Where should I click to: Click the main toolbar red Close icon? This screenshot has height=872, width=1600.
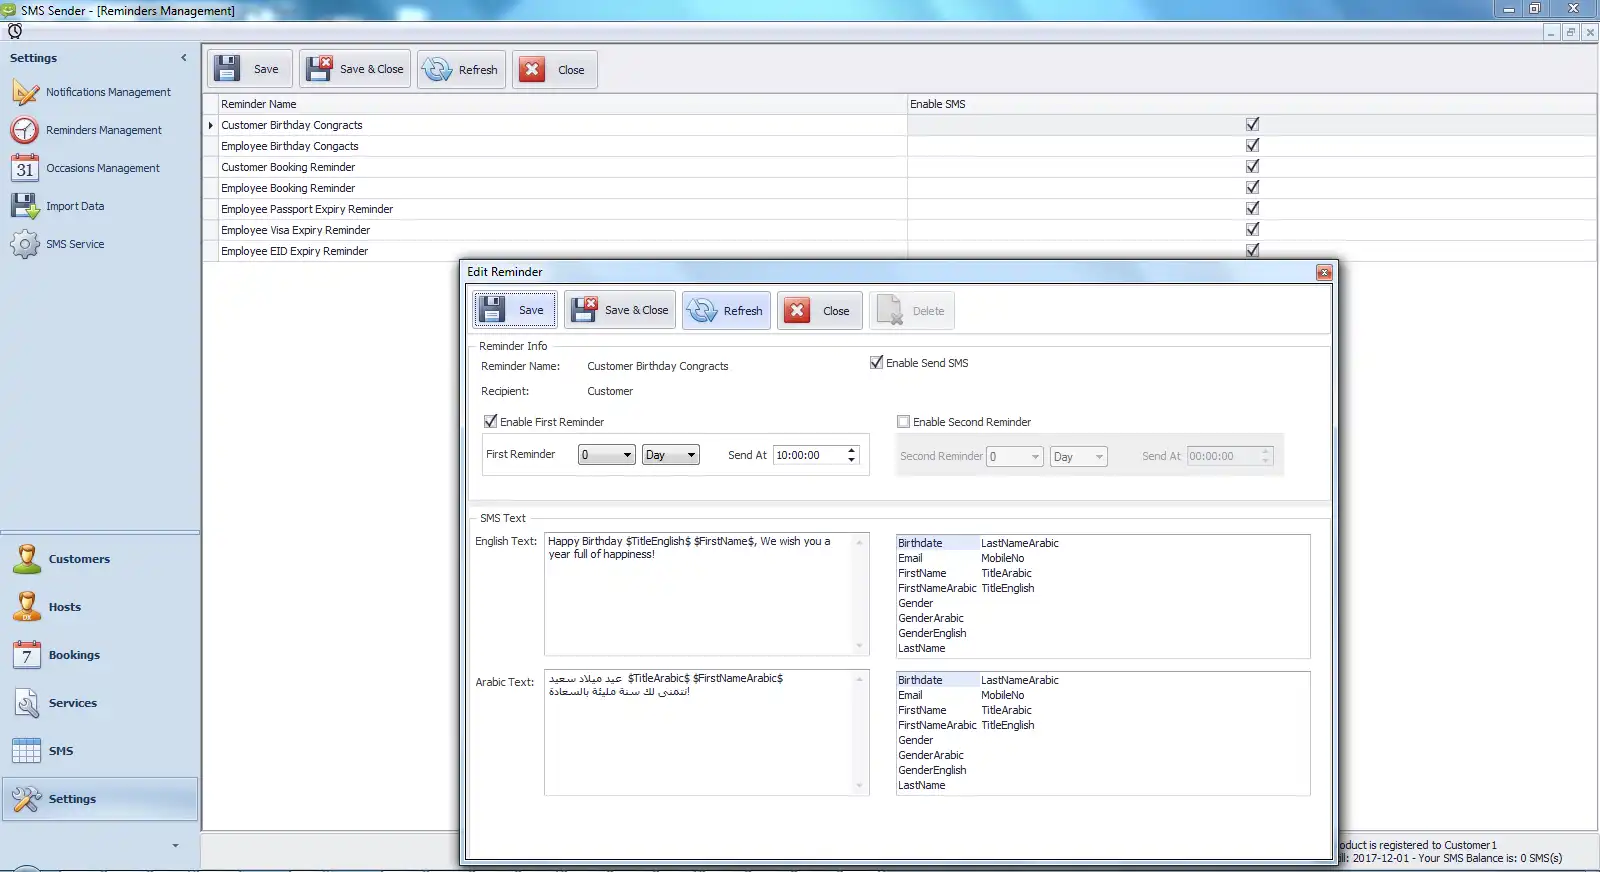pyautogui.click(x=532, y=70)
